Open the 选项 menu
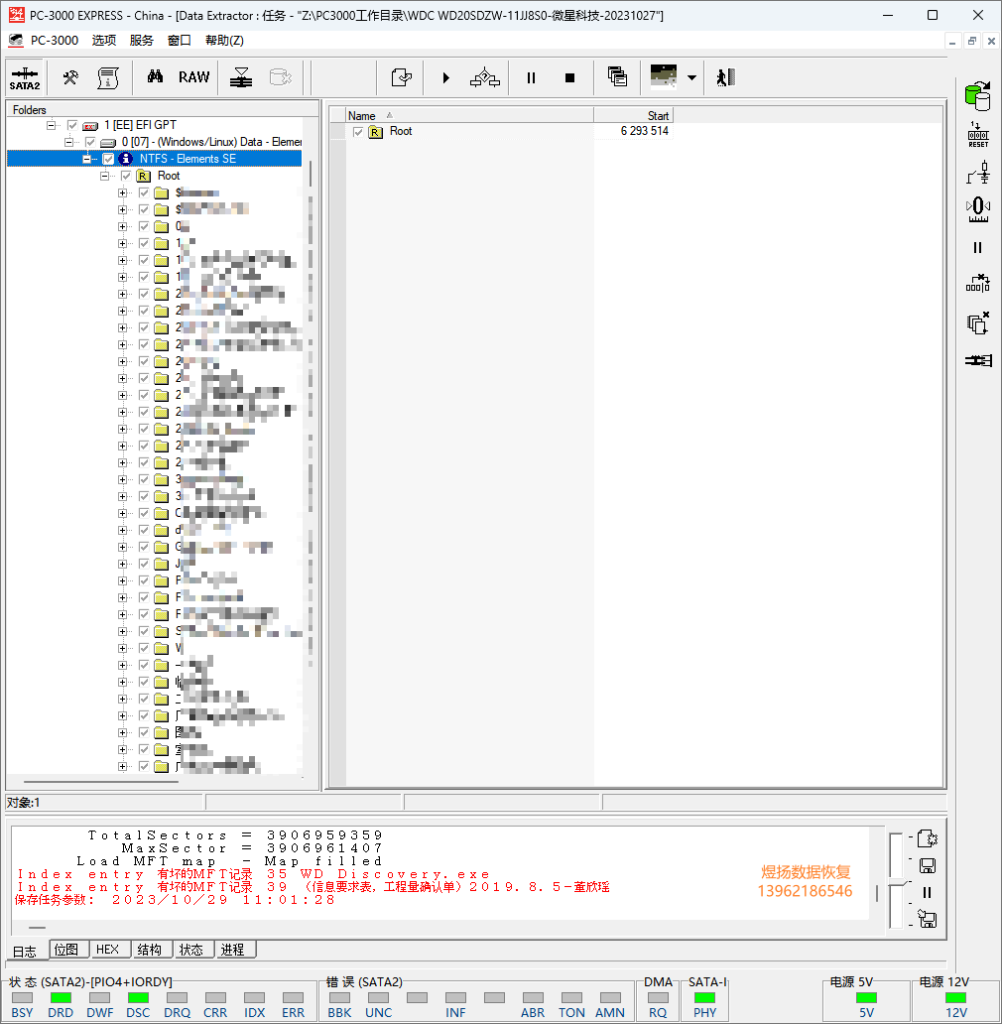The width and height of the screenshot is (1002, 1024). [x=104, y=40]
